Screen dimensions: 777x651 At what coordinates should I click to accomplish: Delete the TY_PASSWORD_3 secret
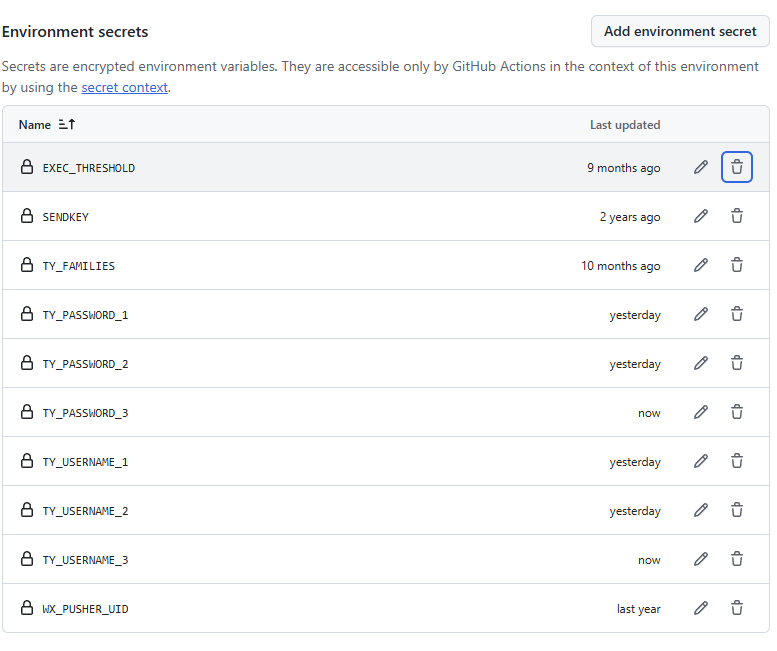(737, 412)
